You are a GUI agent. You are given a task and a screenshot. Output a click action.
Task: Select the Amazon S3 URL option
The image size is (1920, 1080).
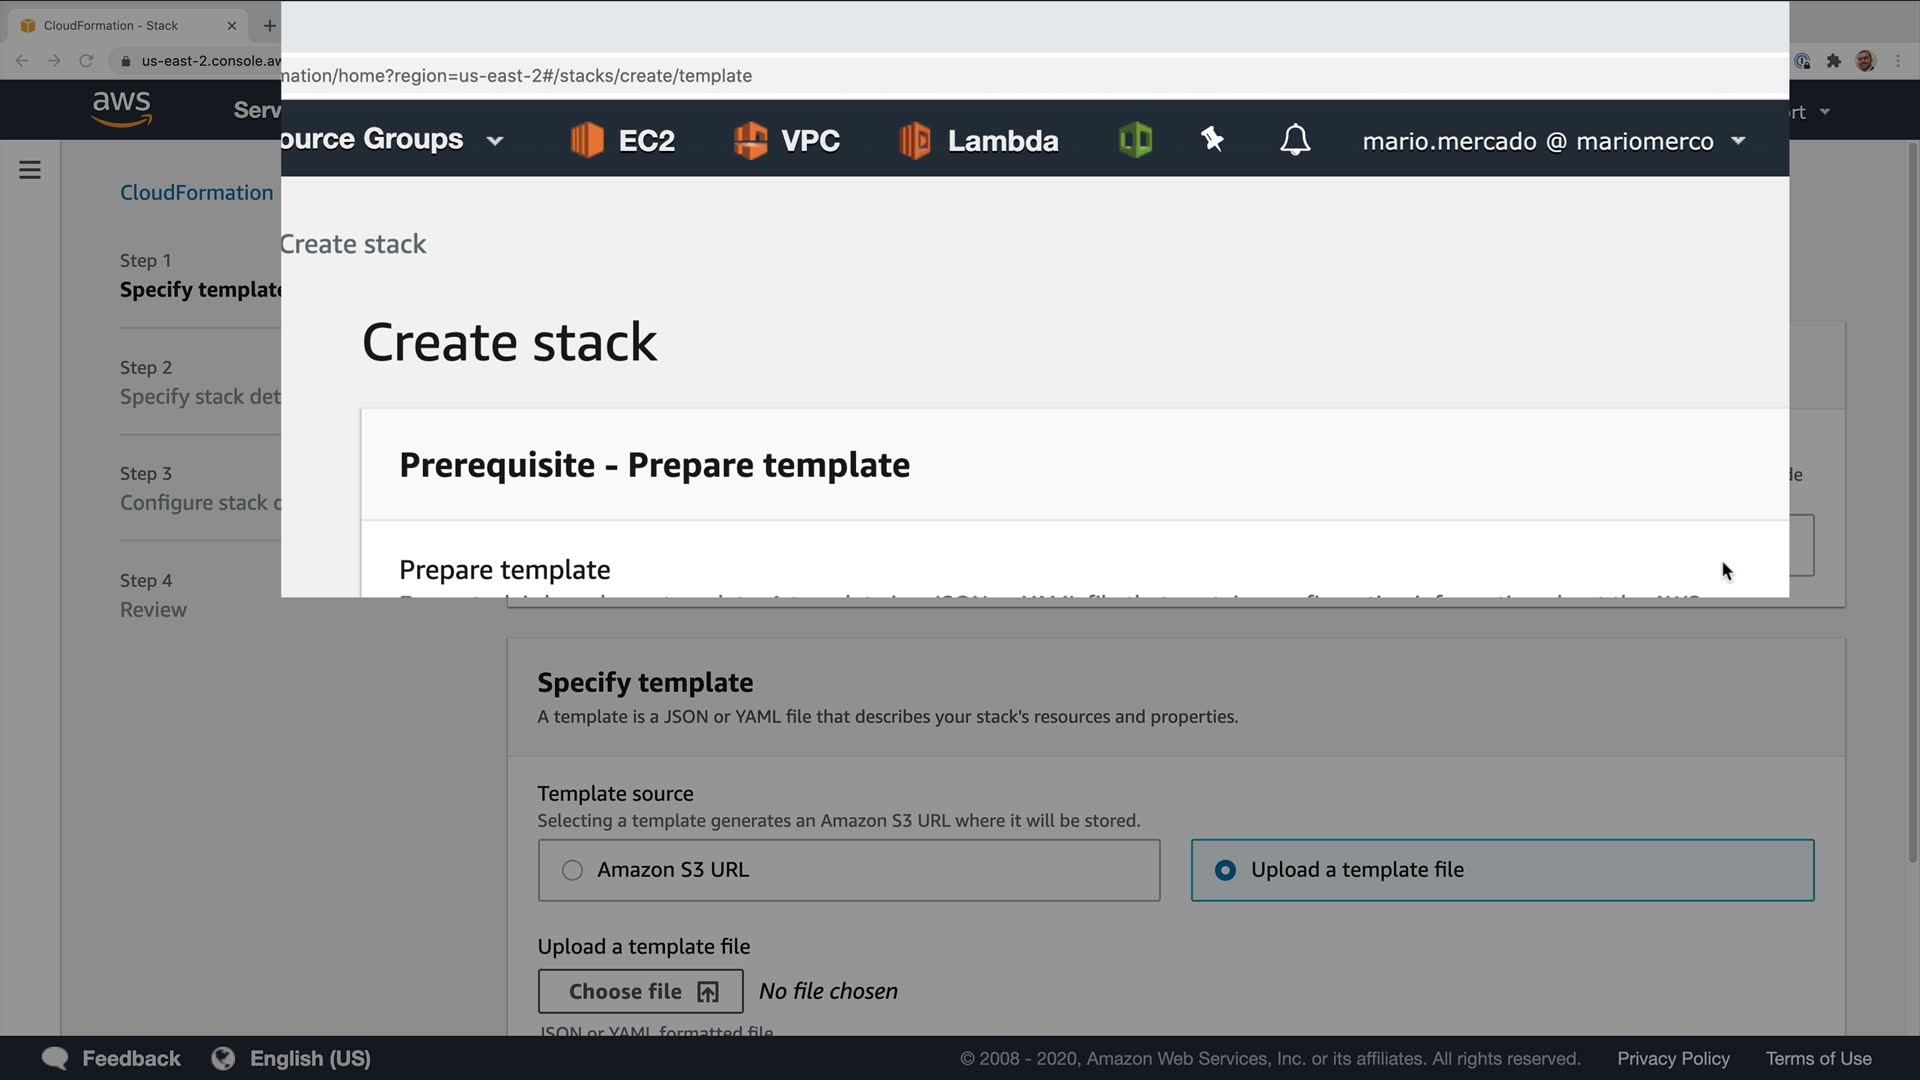click(572, 870)
